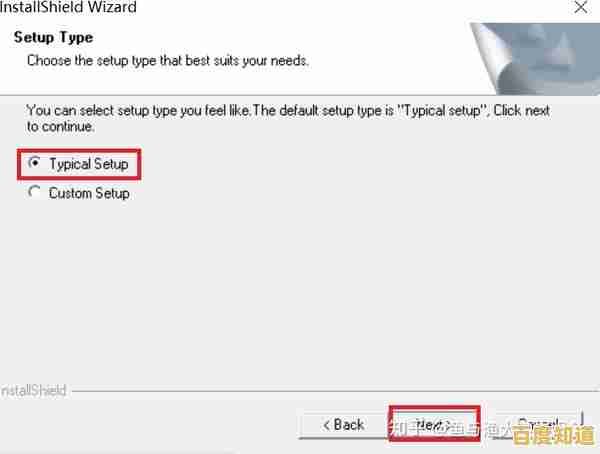Click the Custom Setup text label
600x454 pixels.
point(89,193)
